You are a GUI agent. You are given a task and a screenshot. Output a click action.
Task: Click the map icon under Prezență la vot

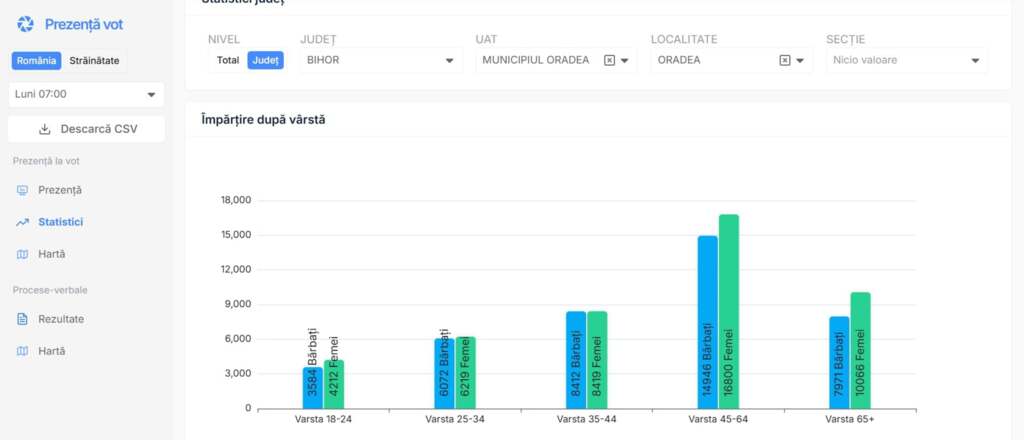[x=22, y=254]
